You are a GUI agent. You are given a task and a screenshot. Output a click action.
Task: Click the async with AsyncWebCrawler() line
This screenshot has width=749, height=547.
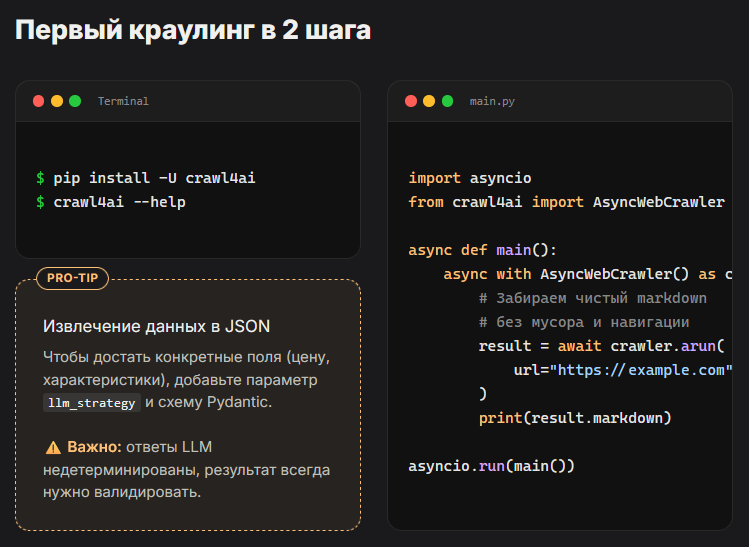pos(588,274)
